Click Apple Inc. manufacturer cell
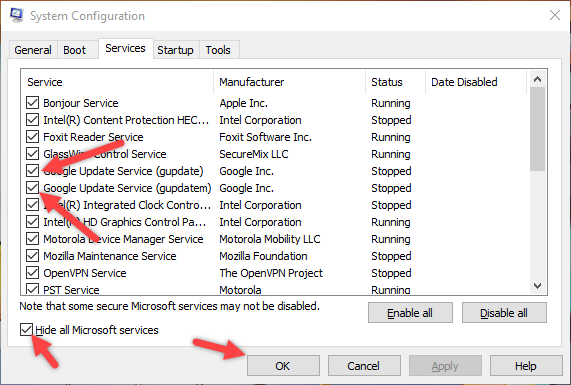 point(244,103)
